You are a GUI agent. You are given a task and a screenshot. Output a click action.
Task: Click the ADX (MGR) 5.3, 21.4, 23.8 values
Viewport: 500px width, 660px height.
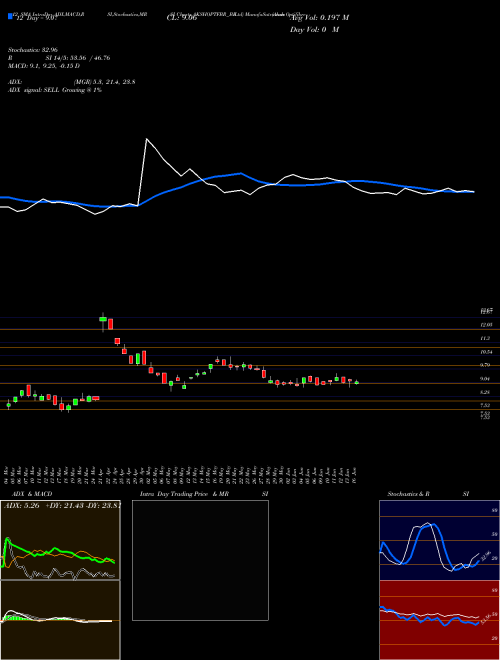(x=104, y=82)
